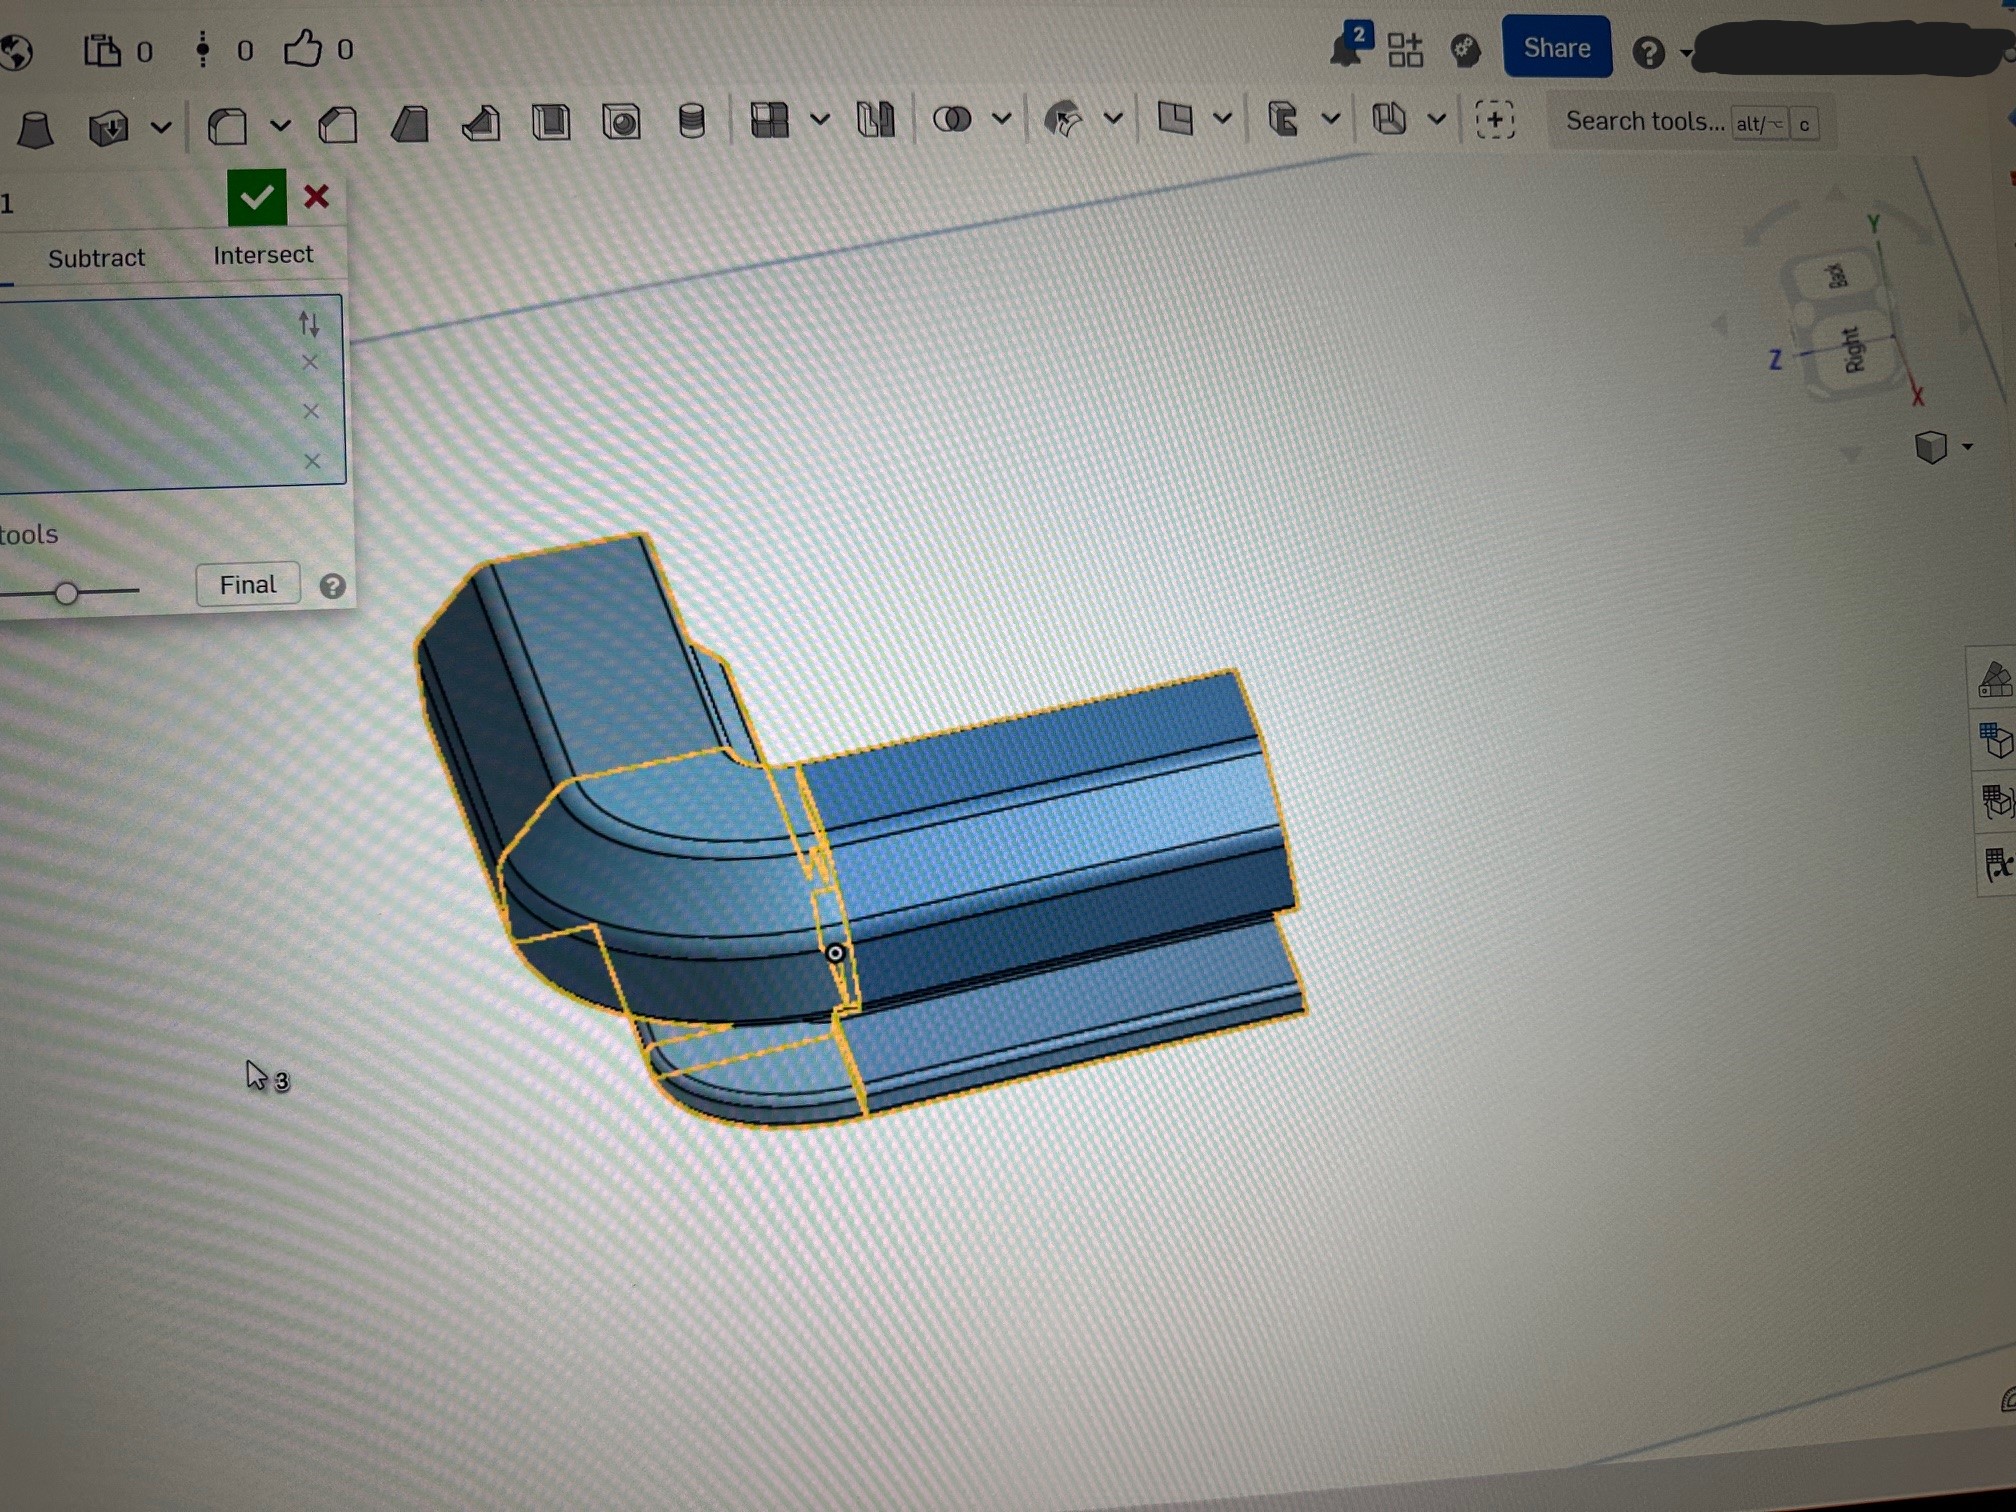Image resolution: width=2016 pixels, height=1512 pixels.
Task: Select the Rib tool
Action: pos(481,124)
